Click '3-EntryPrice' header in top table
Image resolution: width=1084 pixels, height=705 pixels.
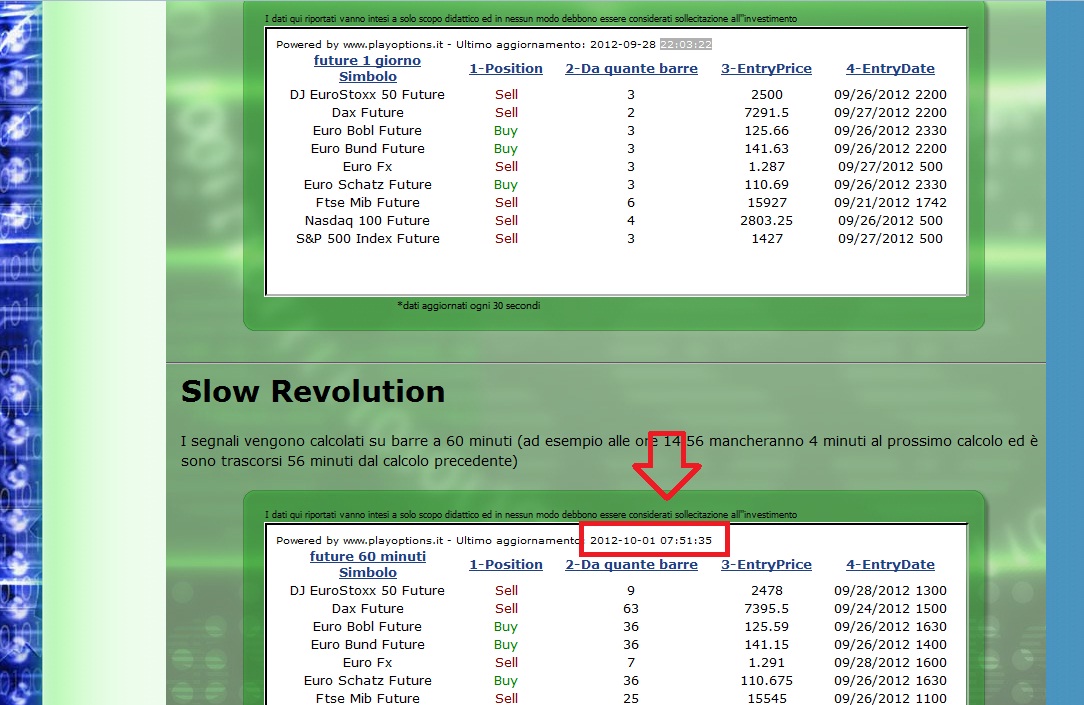pos(766,68)
